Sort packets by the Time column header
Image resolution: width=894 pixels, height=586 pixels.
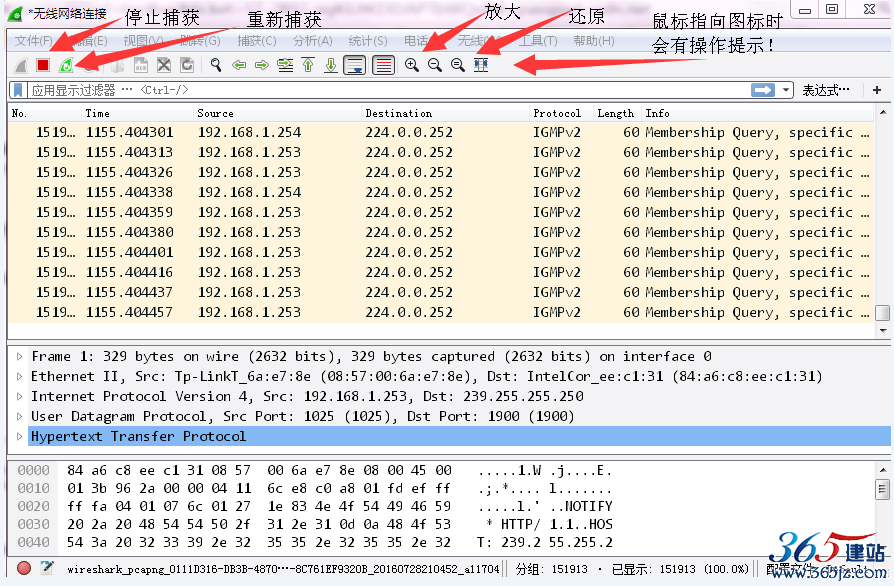pos(138,113)
